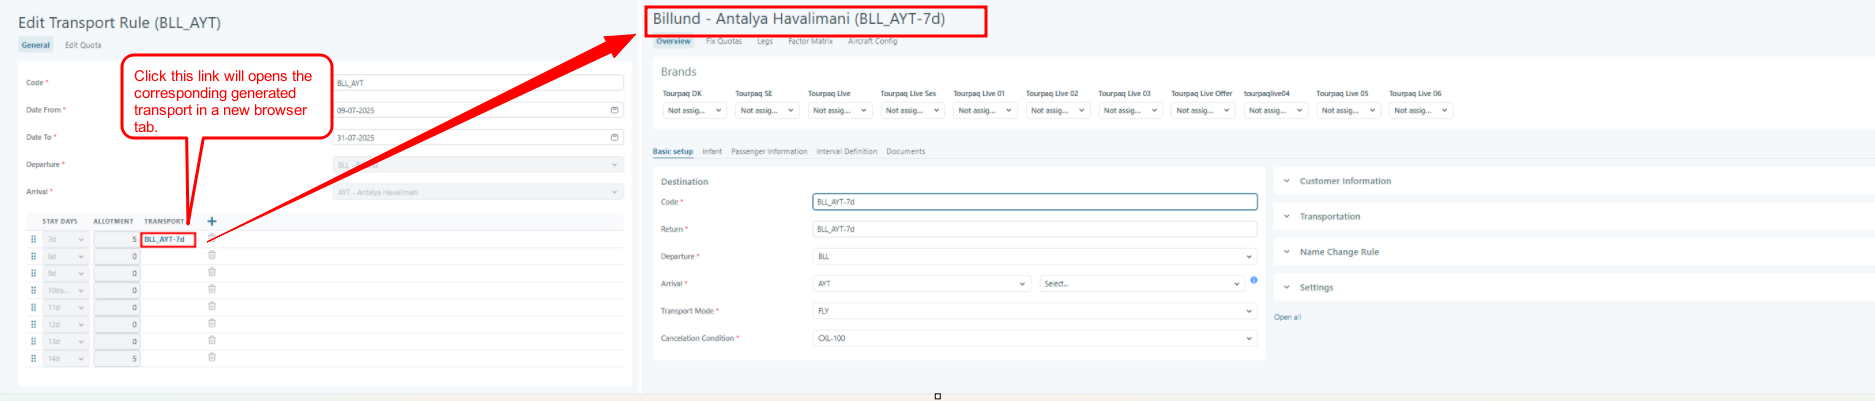This screenshot has width=1875, height=401.
Task: Click the trash icon for 14d row
Action: 212,357
